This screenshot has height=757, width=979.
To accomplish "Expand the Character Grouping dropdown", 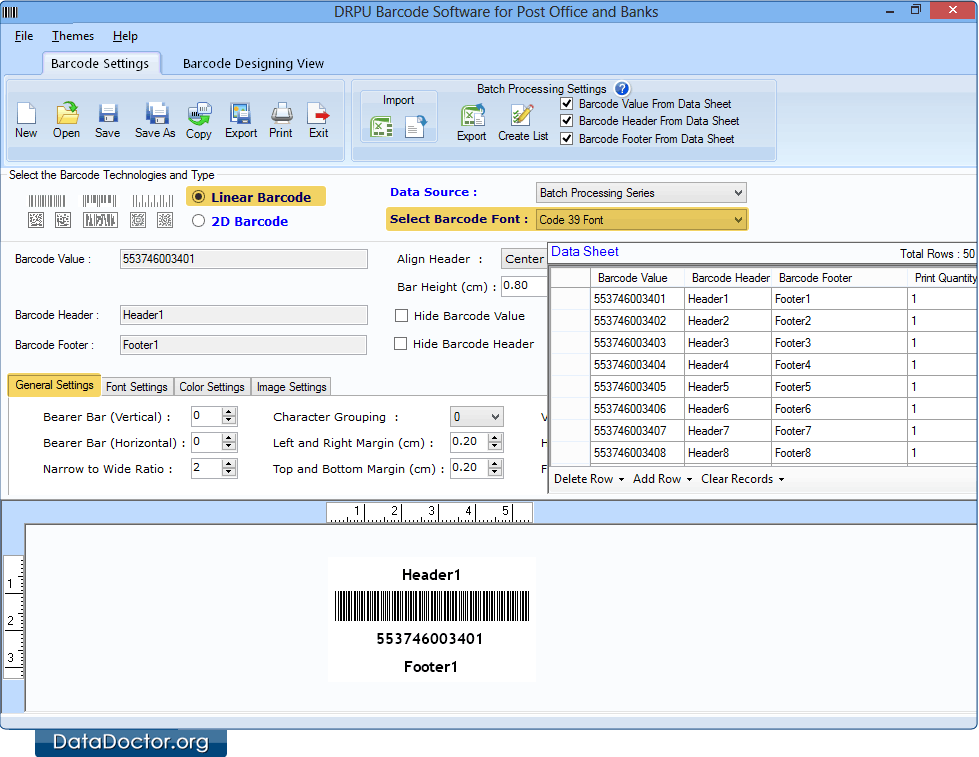I will (476, 417).
